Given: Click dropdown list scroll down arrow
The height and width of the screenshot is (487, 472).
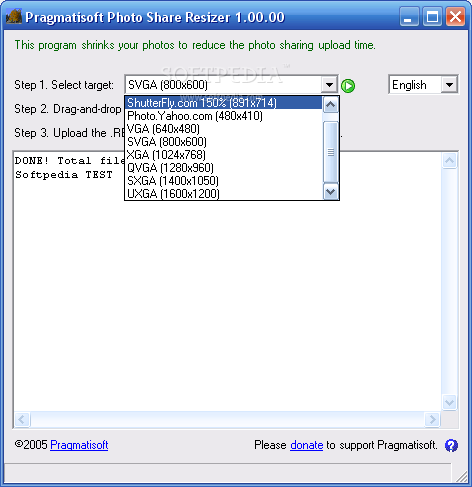Looking at the screenshot, I should click(x=331, y=192).
